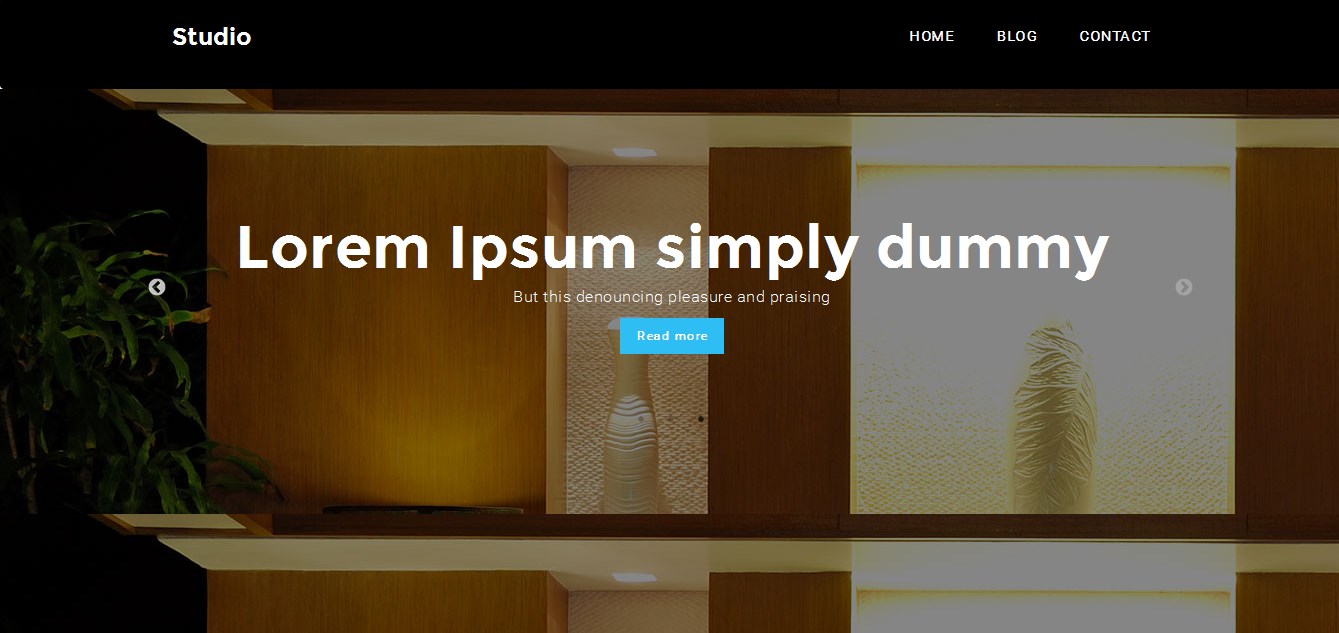Select the first faint slider dot
Screen dimensions: 1339x633
pos(641,419)
